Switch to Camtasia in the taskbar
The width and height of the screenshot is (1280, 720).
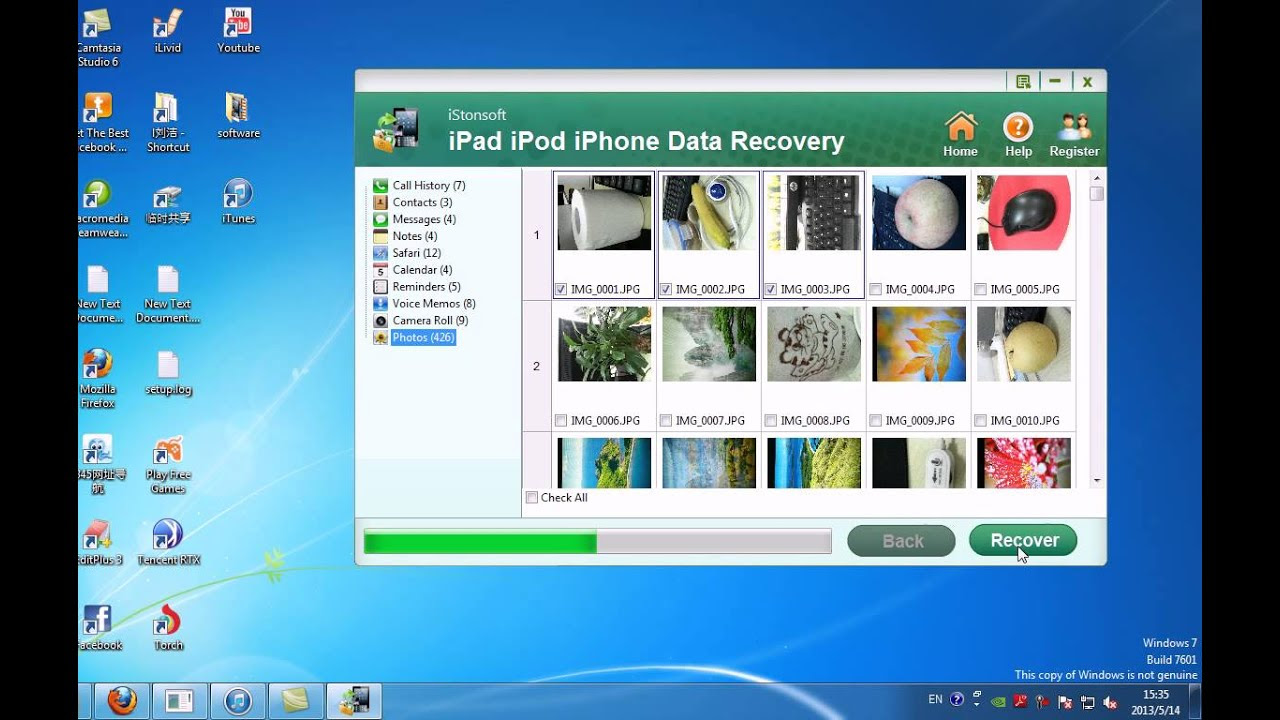296,701
